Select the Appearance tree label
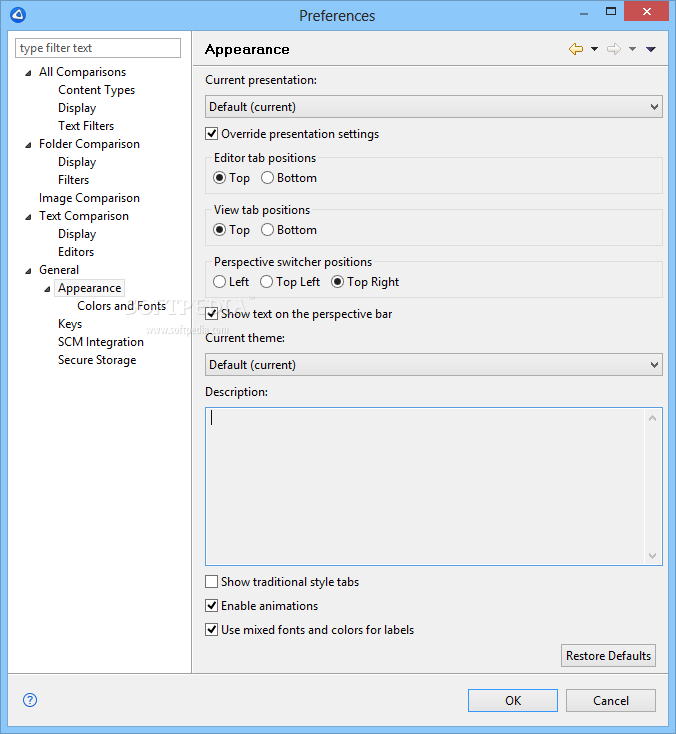Screen dimensions: 676x734 pos(89,288)
